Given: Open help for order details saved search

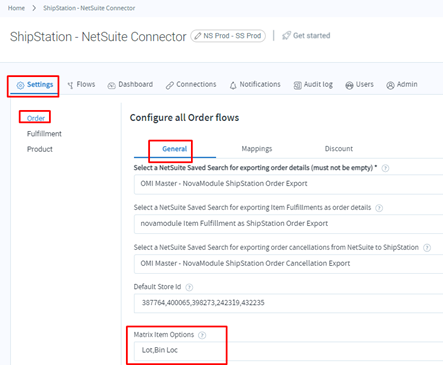Looking at the screenshot, I should (385, 168).
